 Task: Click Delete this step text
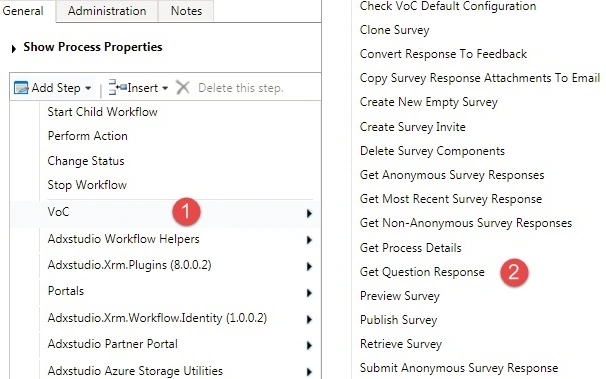point(241,88)
